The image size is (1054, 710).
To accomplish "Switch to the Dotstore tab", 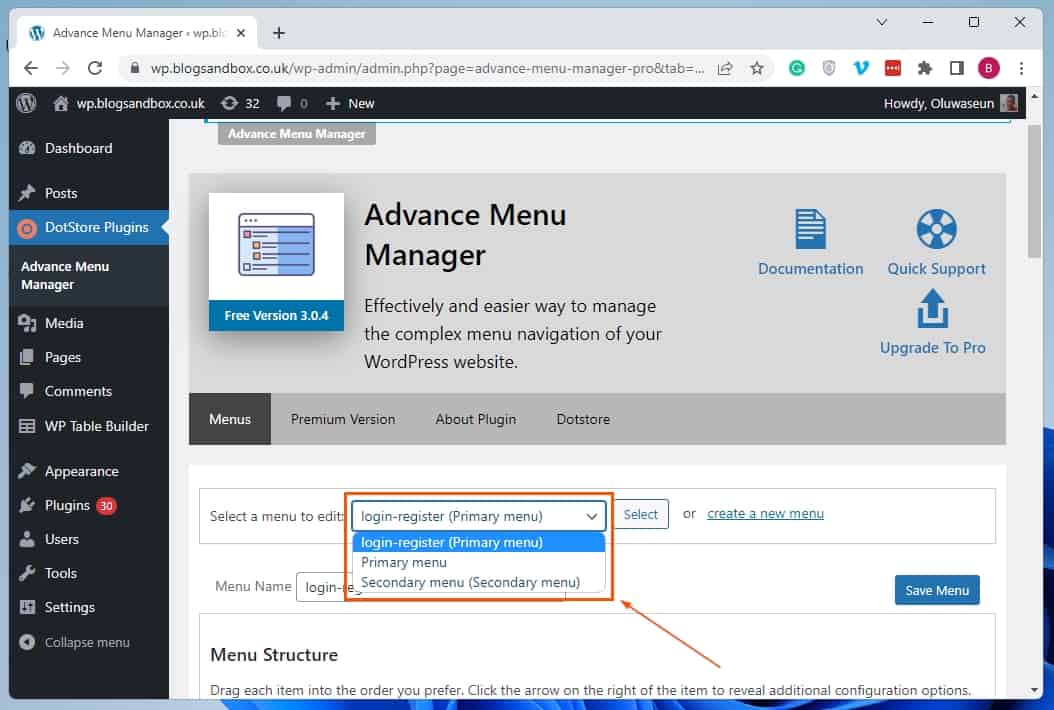I will point(583,419).
